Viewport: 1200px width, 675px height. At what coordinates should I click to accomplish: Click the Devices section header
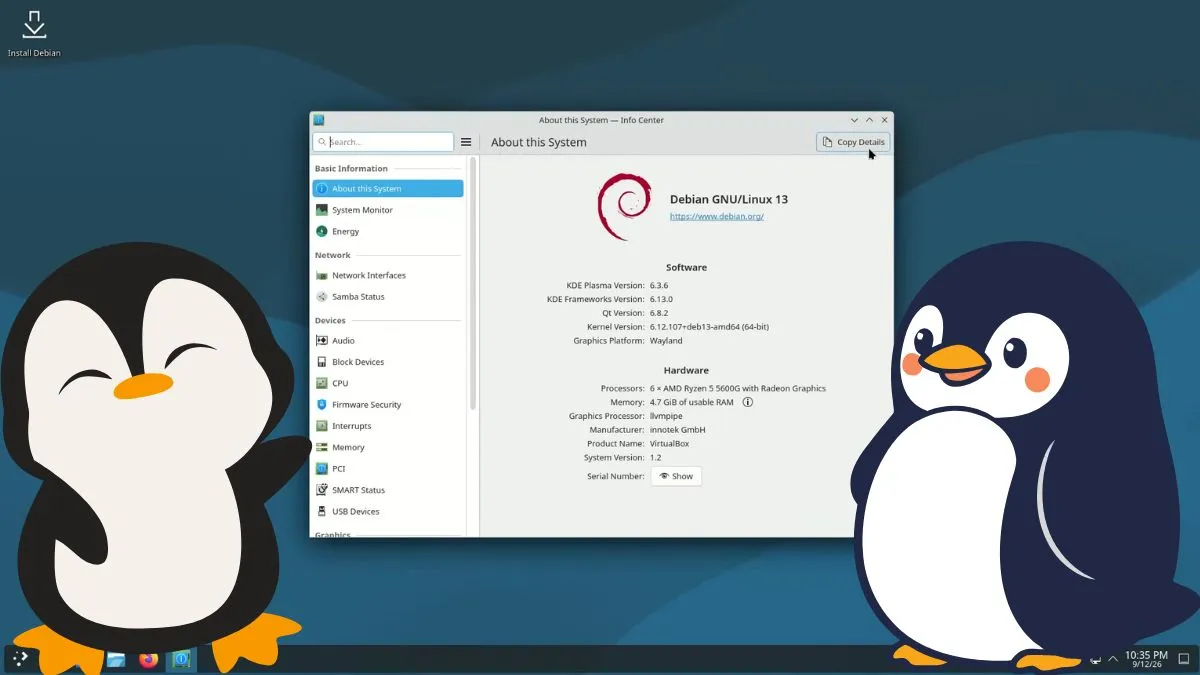330,320
